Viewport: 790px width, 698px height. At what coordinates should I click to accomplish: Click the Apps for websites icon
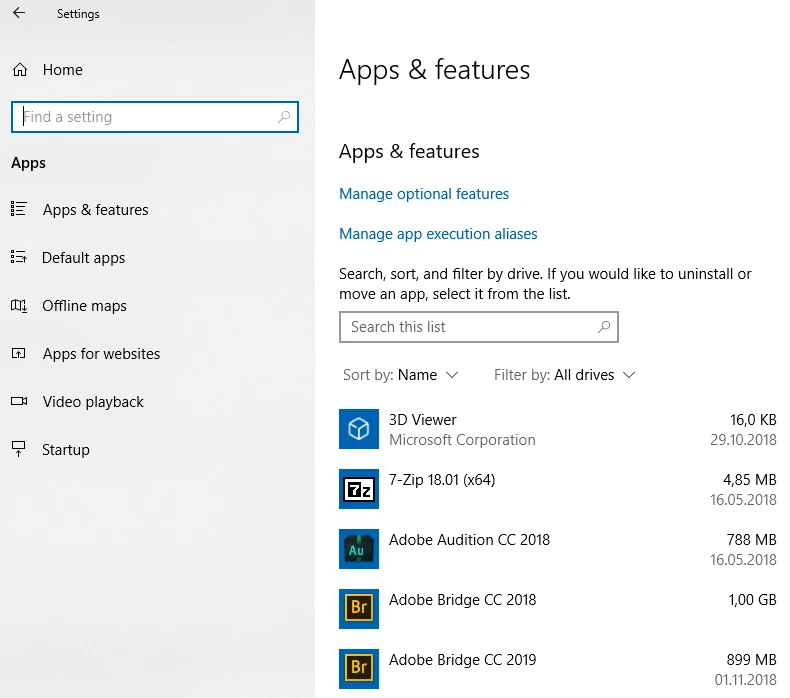(x=19, y=353)
